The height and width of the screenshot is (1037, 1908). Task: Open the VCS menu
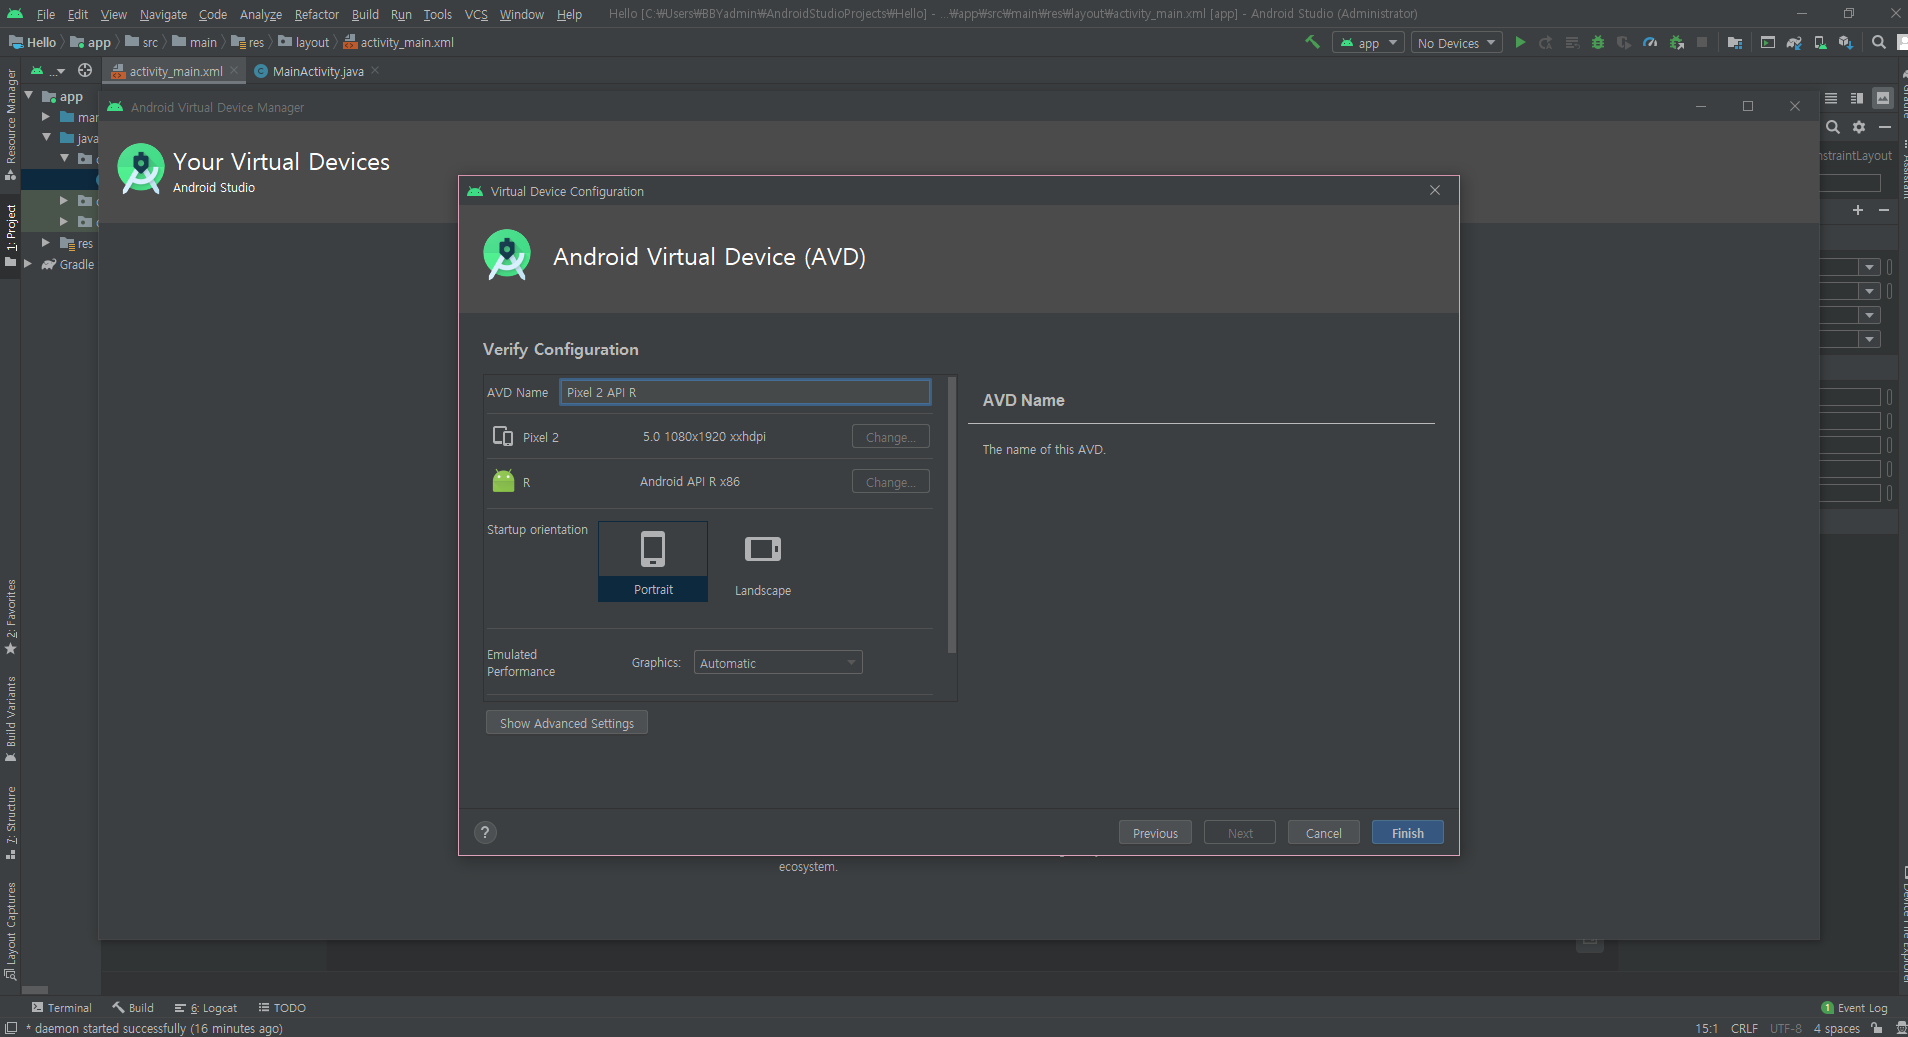pos(476,14)
